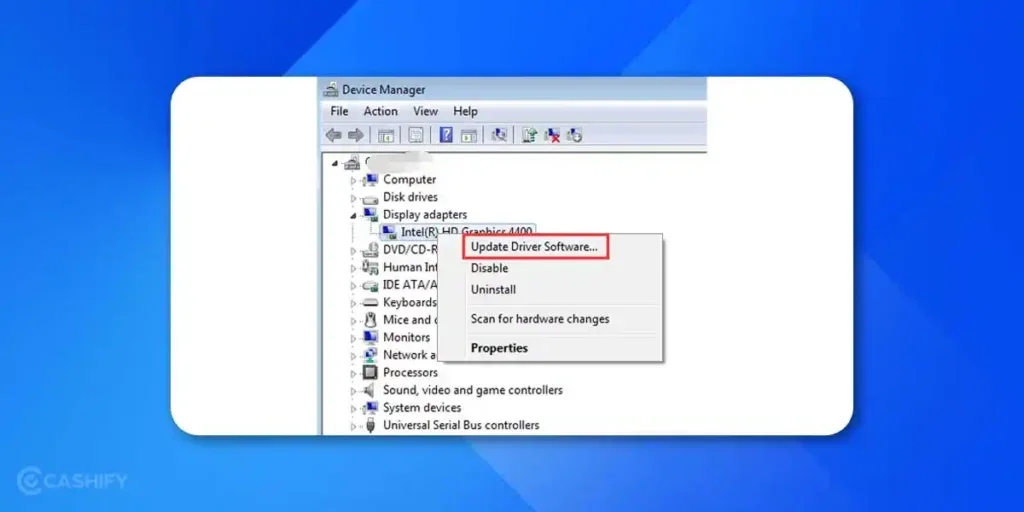
Task: Choose Properties from the context menu
Action: 499,348
